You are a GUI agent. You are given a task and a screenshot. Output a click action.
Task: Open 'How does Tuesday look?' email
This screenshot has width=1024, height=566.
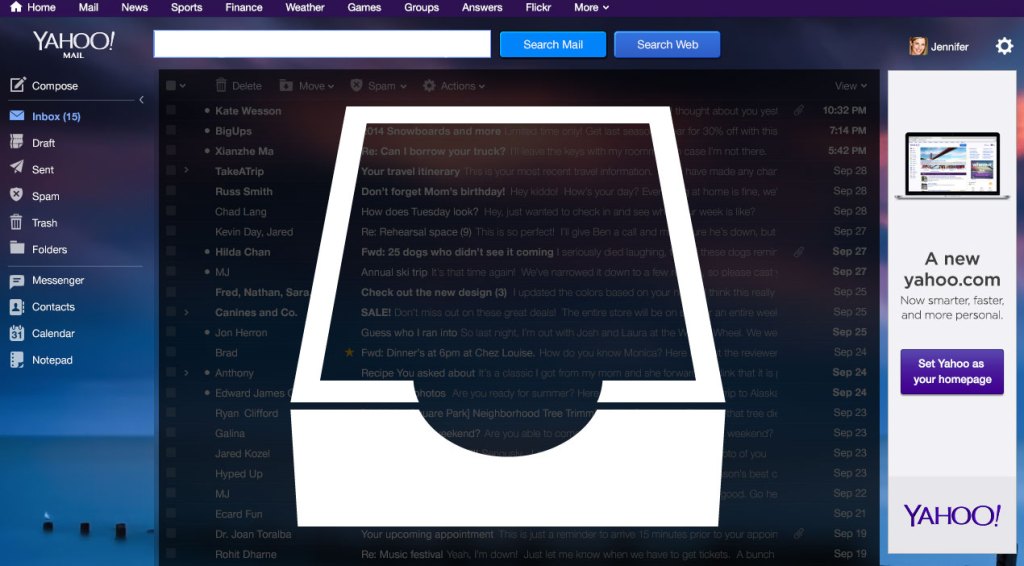pyautogui.click(x=419, y=212)
